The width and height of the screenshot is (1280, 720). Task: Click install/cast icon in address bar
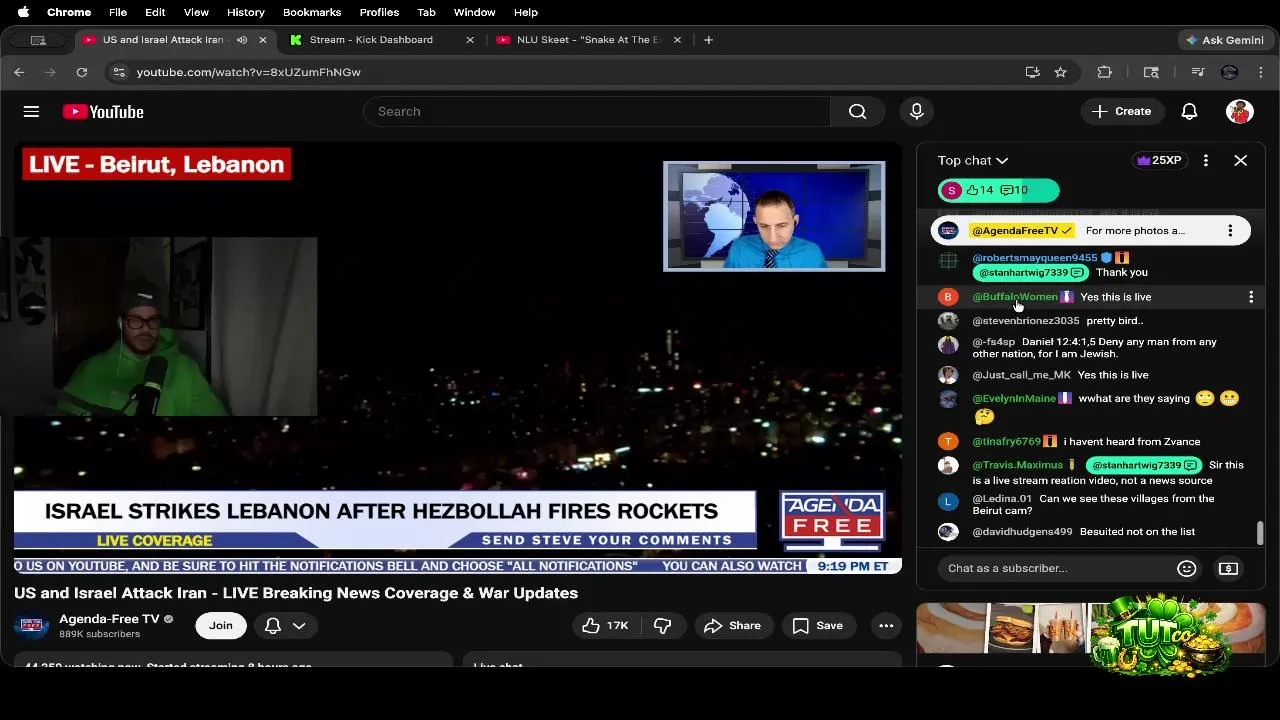point(1032,72)
